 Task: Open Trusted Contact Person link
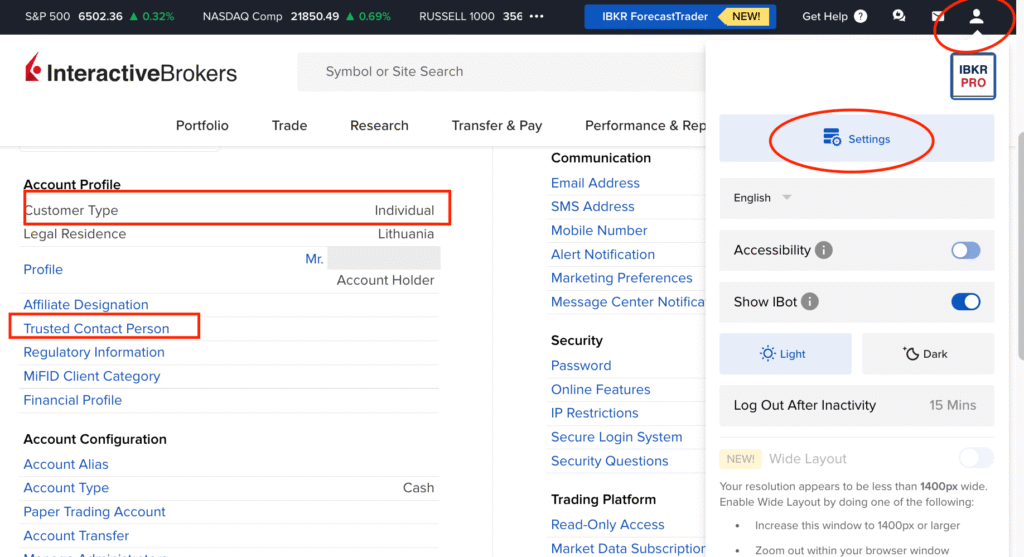tap(96, 328)
